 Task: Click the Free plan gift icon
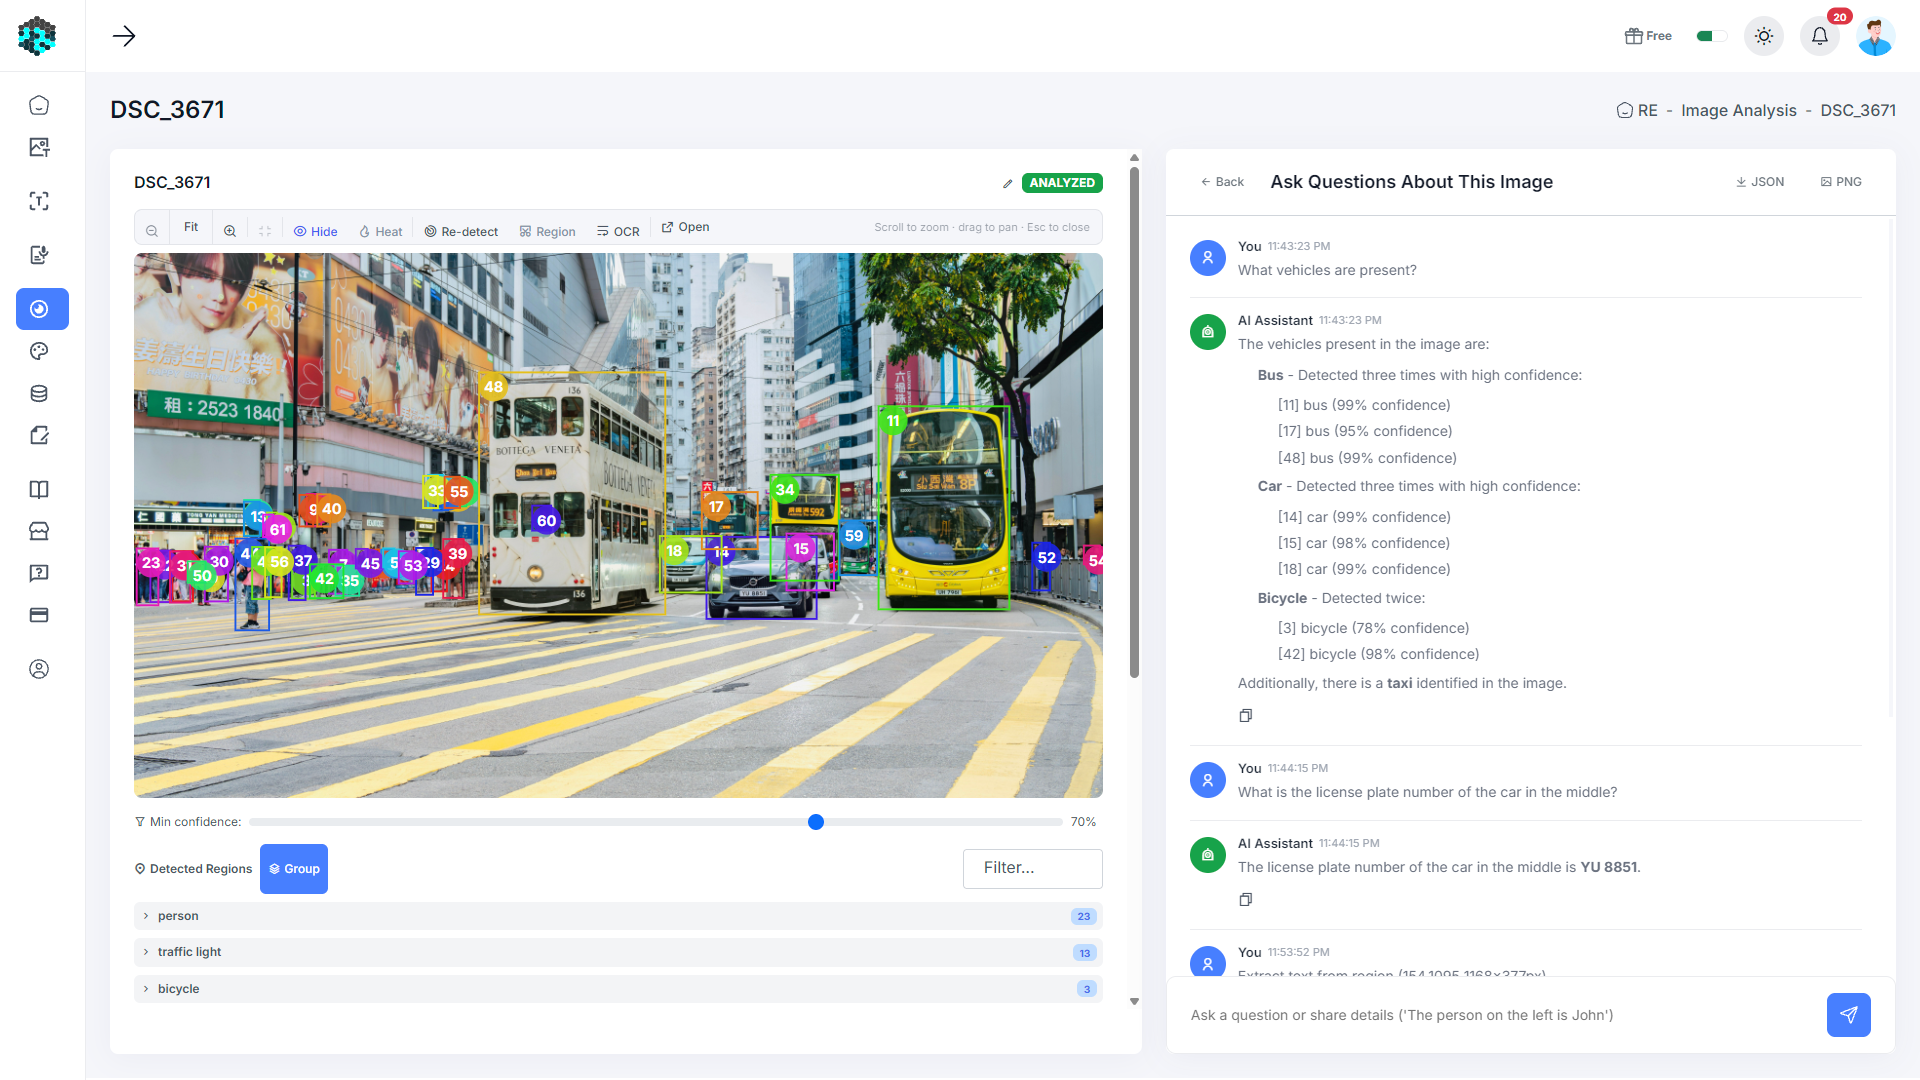pos(1633,36)
